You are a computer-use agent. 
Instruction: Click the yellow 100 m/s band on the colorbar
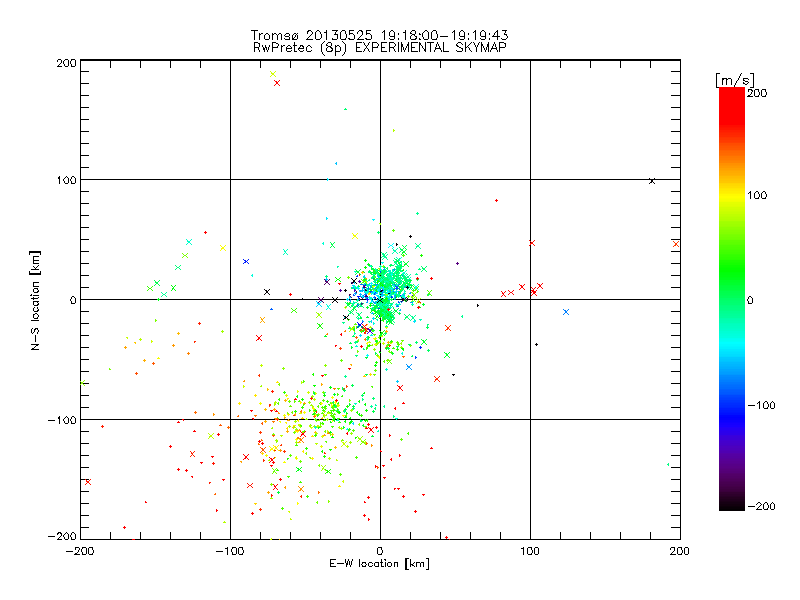click(x=732, y=195)
